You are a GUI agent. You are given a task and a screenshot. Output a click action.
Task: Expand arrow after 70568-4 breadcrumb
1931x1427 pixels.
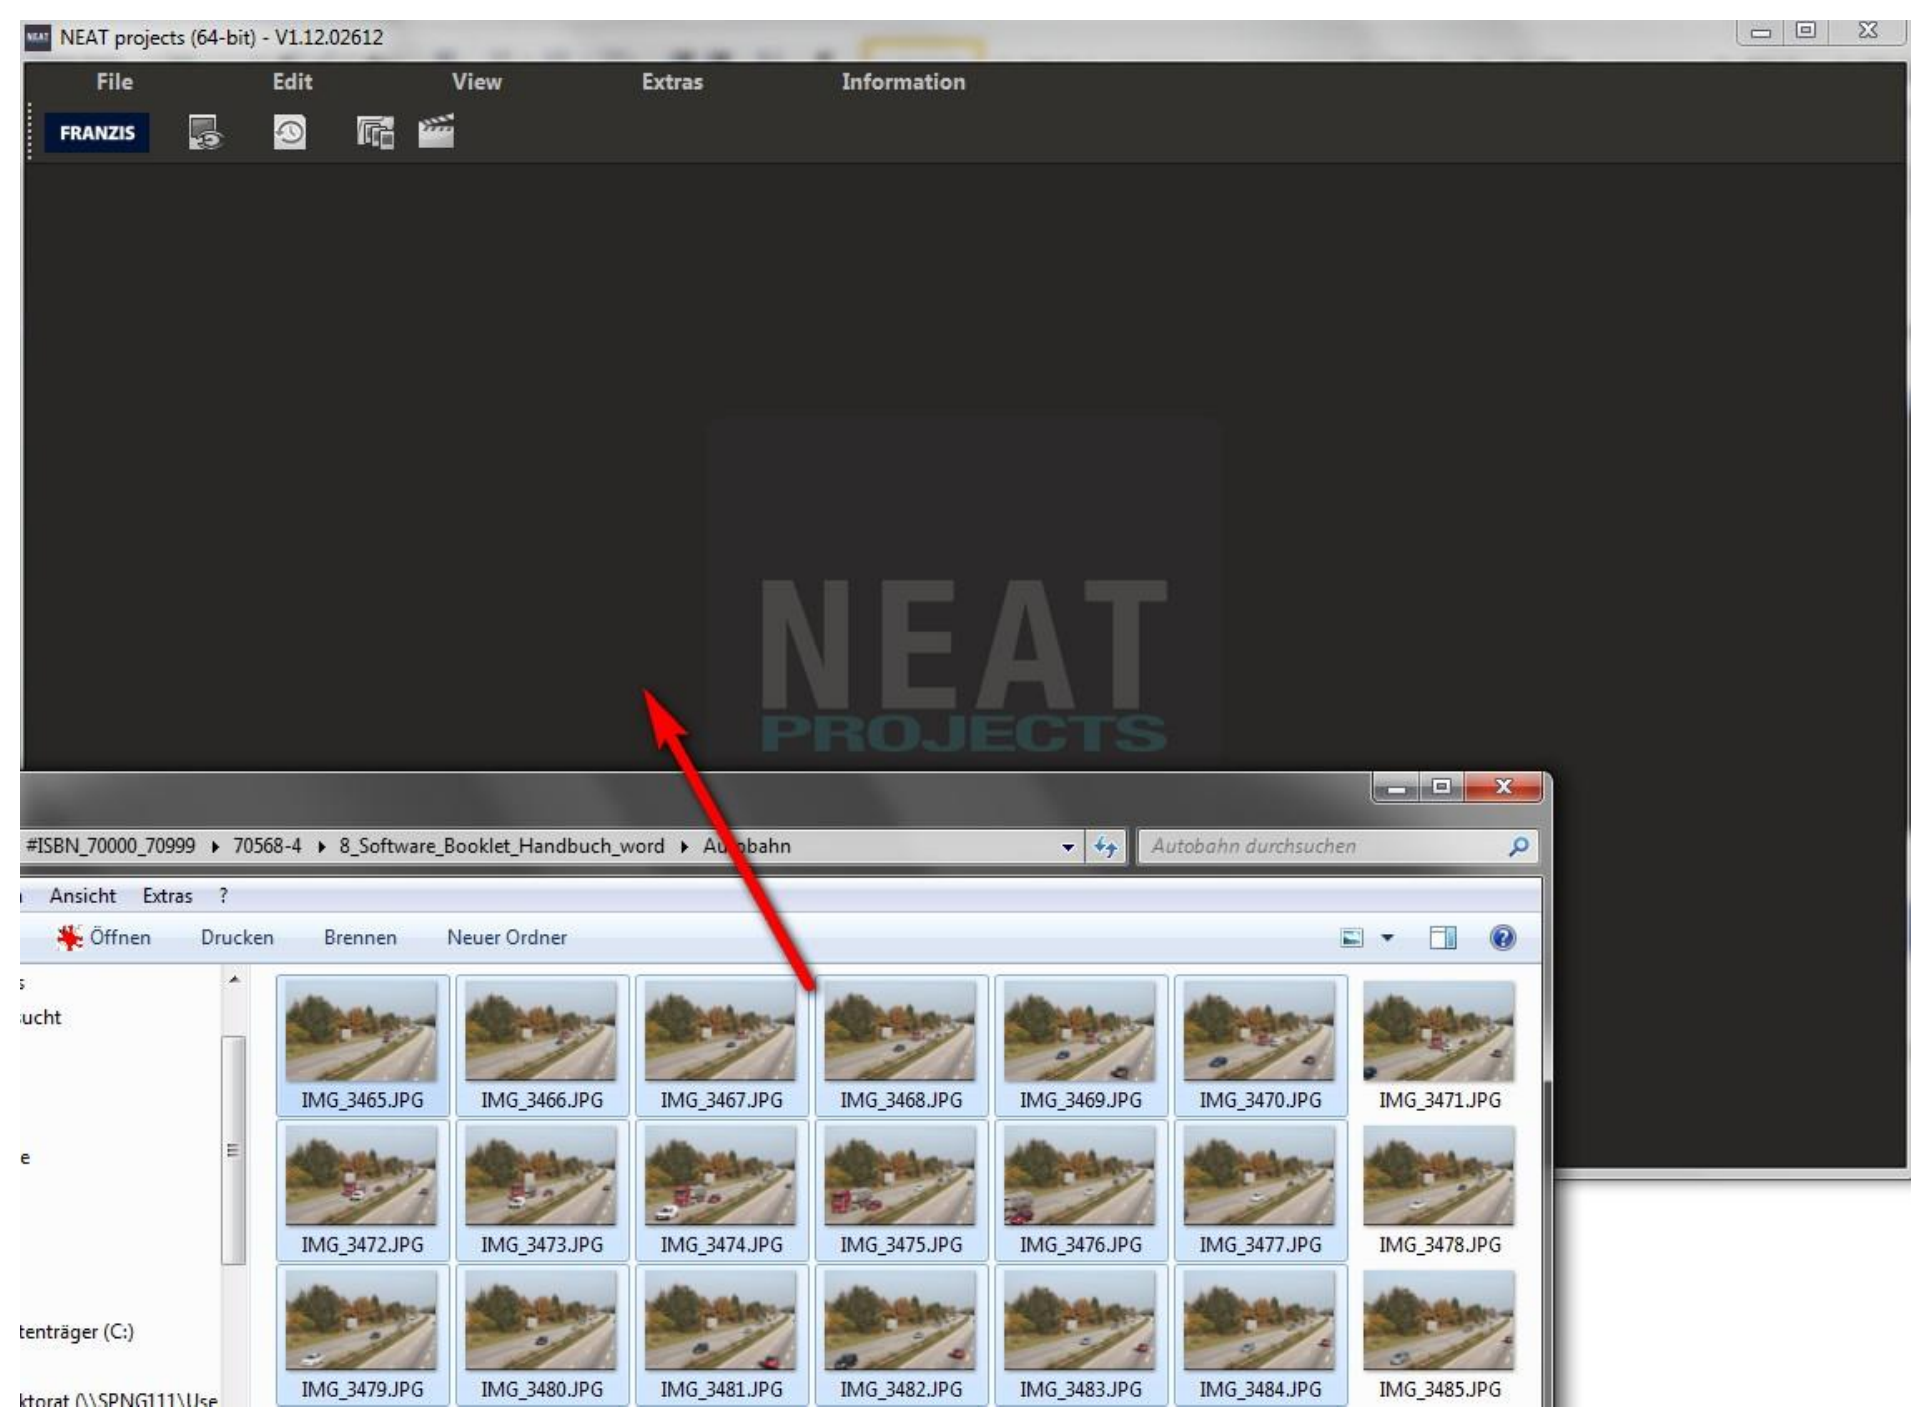point(321,847)
